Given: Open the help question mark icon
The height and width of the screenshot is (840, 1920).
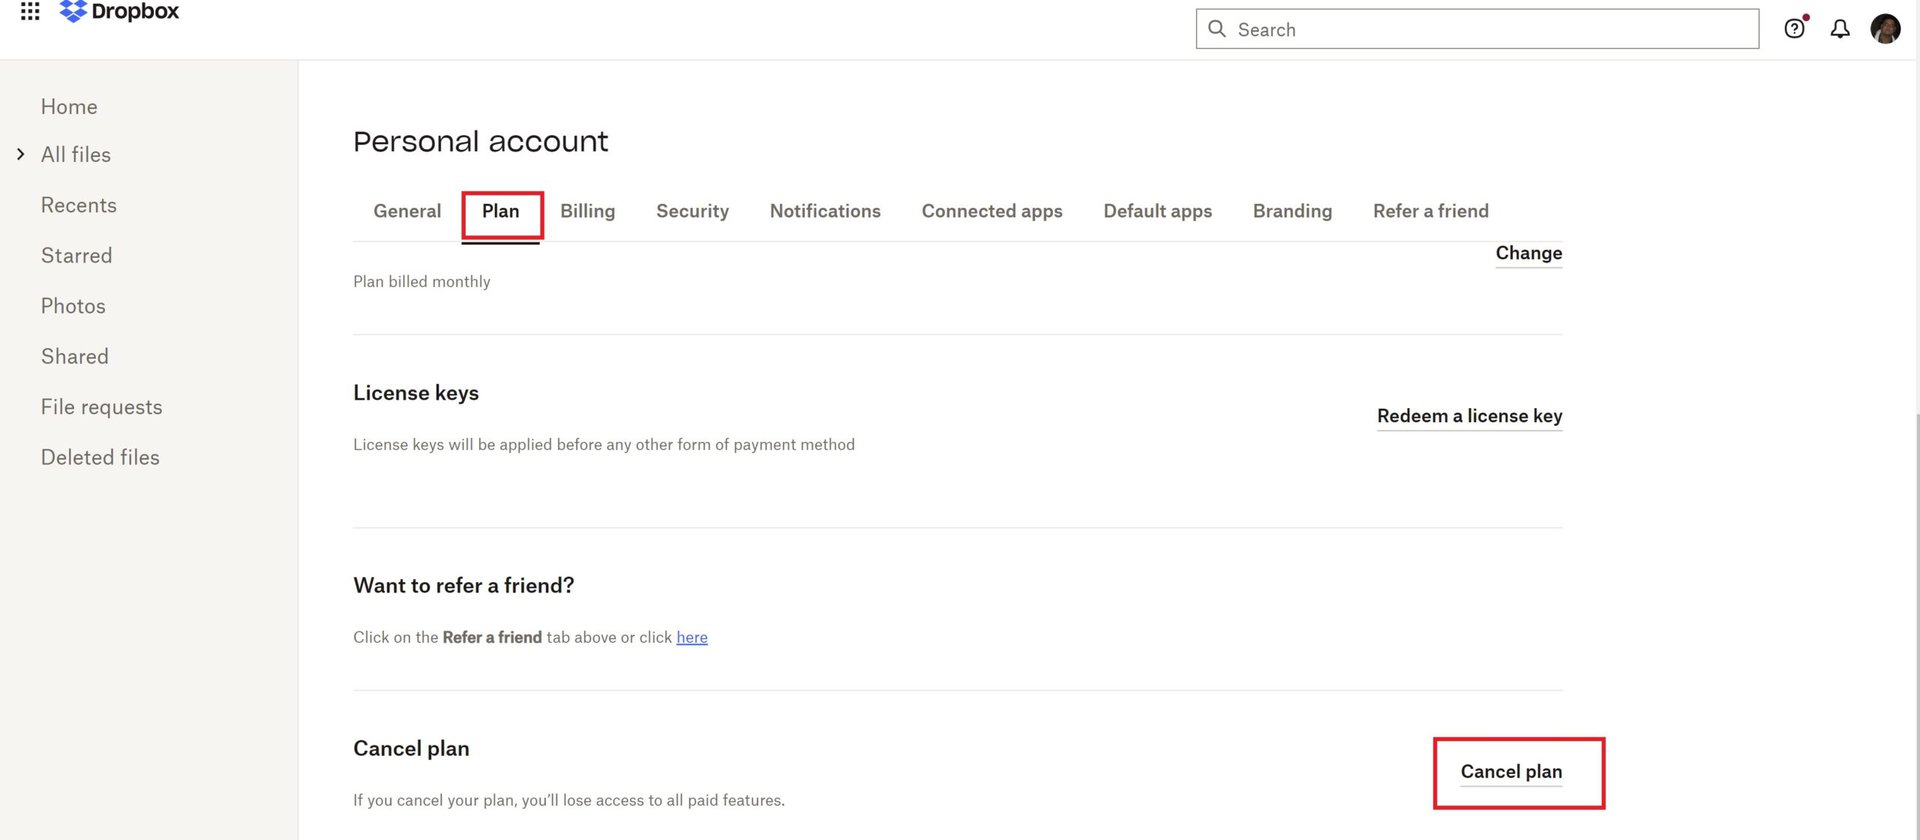Looking at the screenshot, I should point(1795,28).
